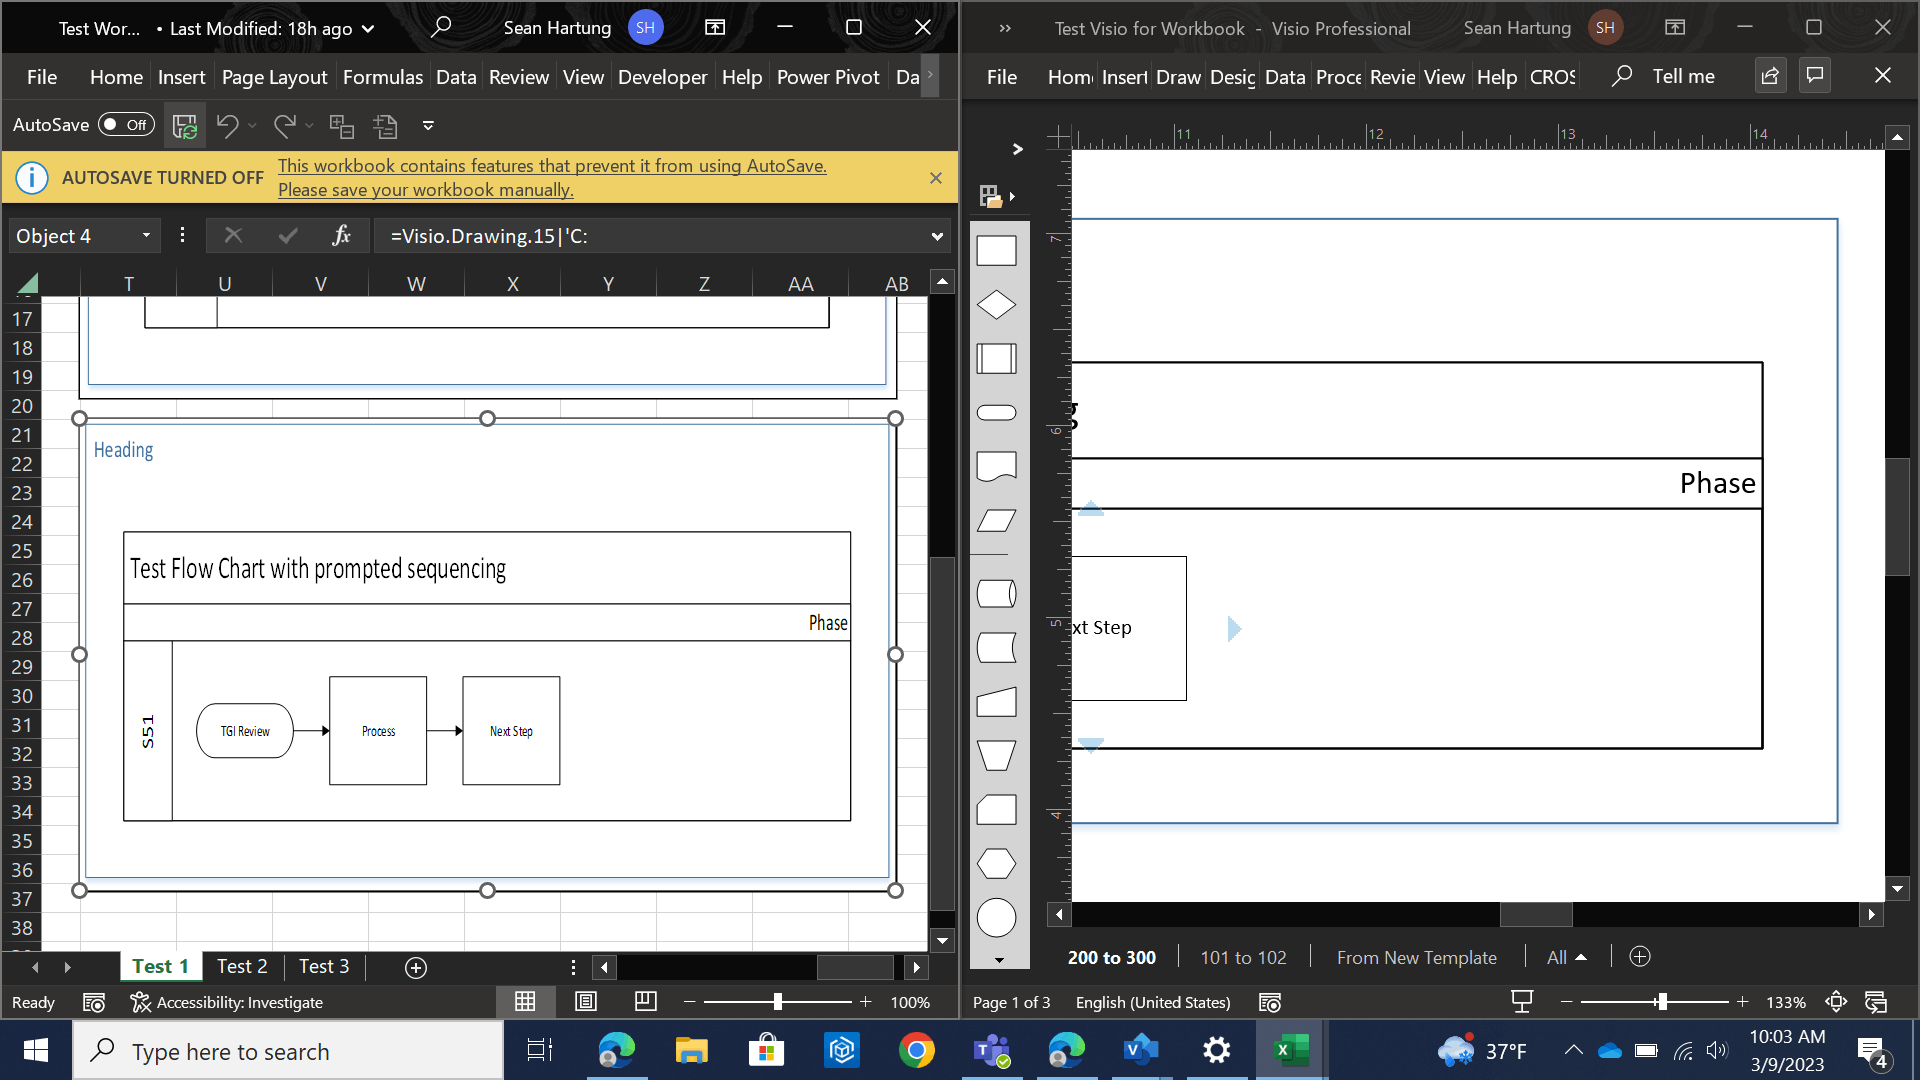Switch to the Test 3 sheet tab
Image resolution: width=1920 pixels, height=1080 pixels.
tap(324, 966)
